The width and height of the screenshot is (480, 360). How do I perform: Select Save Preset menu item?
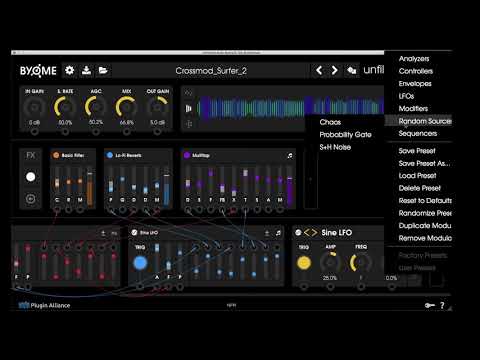pos(417,151)
